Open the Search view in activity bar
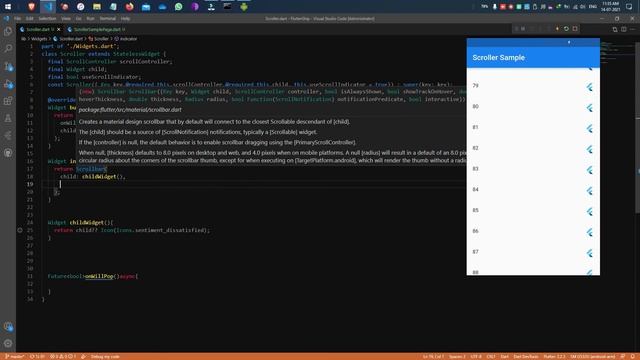This screenshot has height=360, width=640. tap(8, 49)
